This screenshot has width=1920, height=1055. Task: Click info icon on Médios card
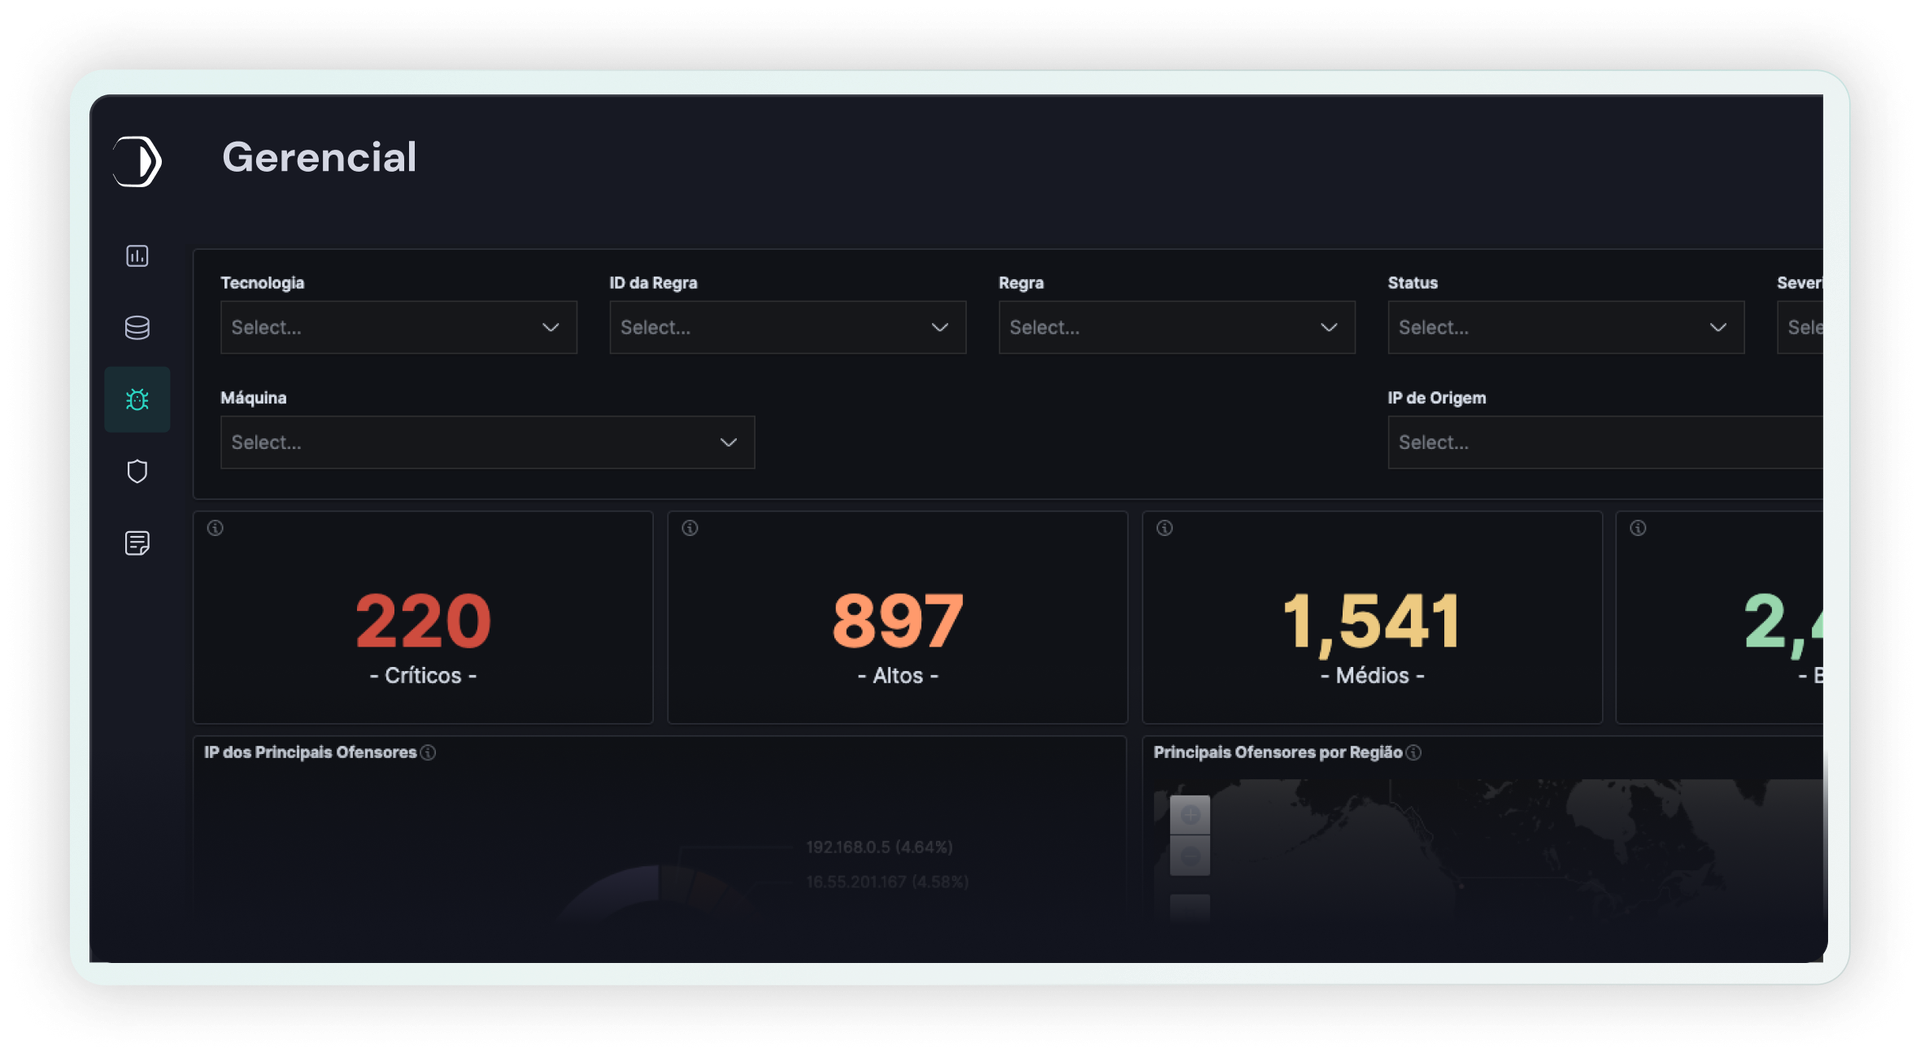[x=1165, y=528]
